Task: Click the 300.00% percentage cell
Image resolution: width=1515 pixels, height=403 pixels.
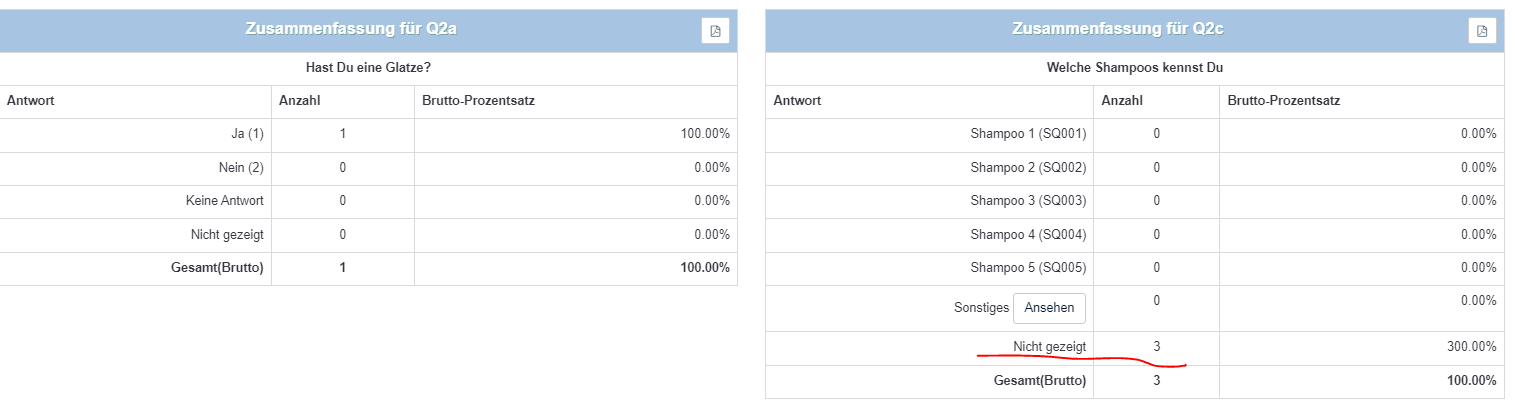Action: [1472, 347]
